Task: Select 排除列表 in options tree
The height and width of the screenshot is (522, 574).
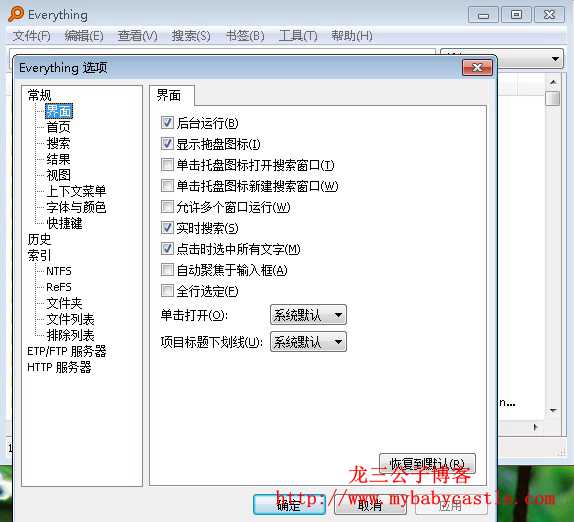Action: coord(70,335)
